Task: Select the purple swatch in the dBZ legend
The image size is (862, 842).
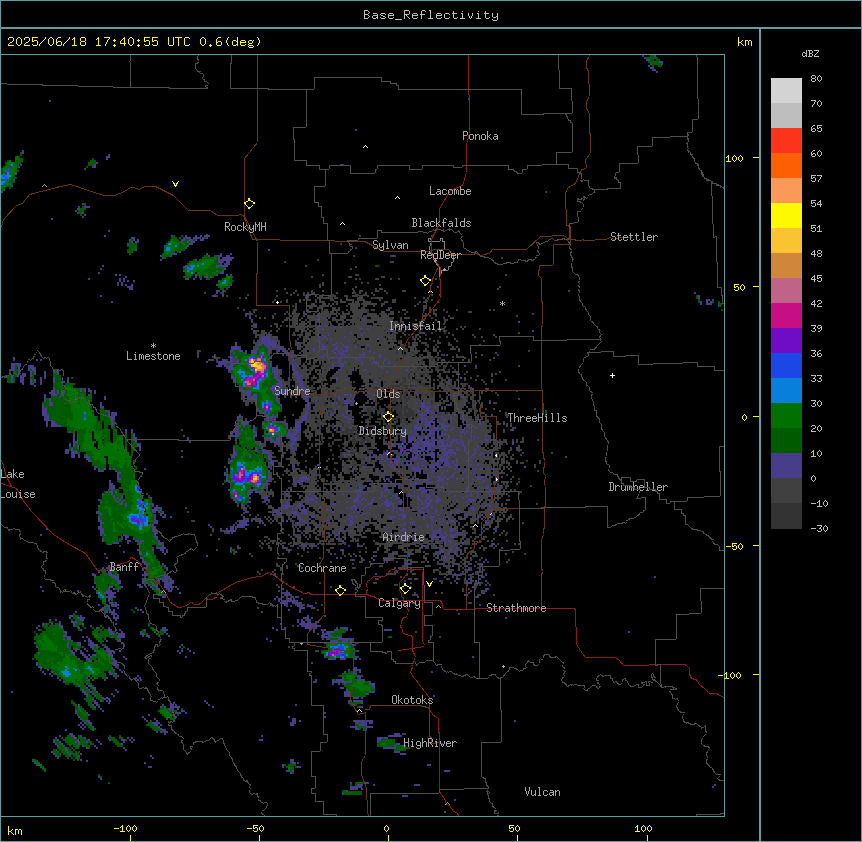Action: [x=786, y=340]
